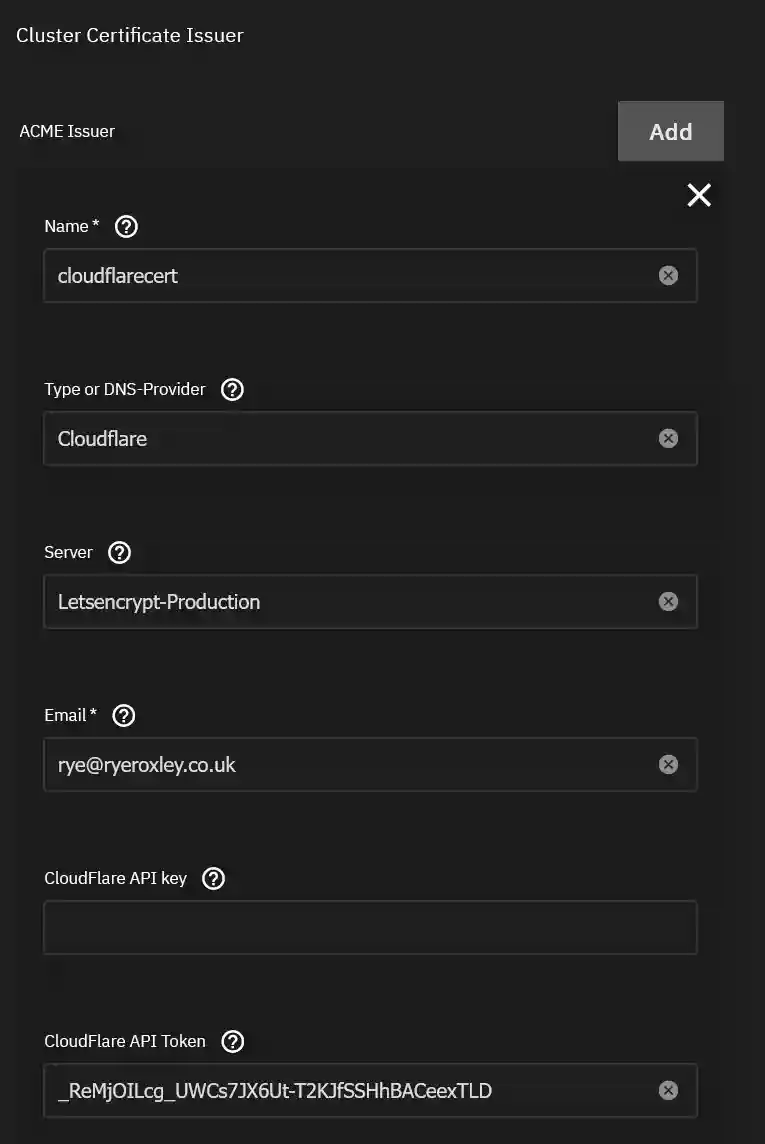Click the CloudFlare API Token field
The width and height of the screenshot is (765, 1144).
click(350, 1090)
